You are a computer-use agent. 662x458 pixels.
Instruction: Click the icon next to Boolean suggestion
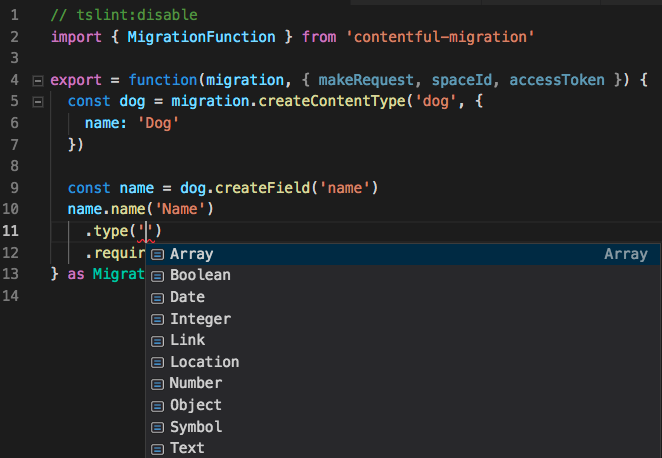158,276
